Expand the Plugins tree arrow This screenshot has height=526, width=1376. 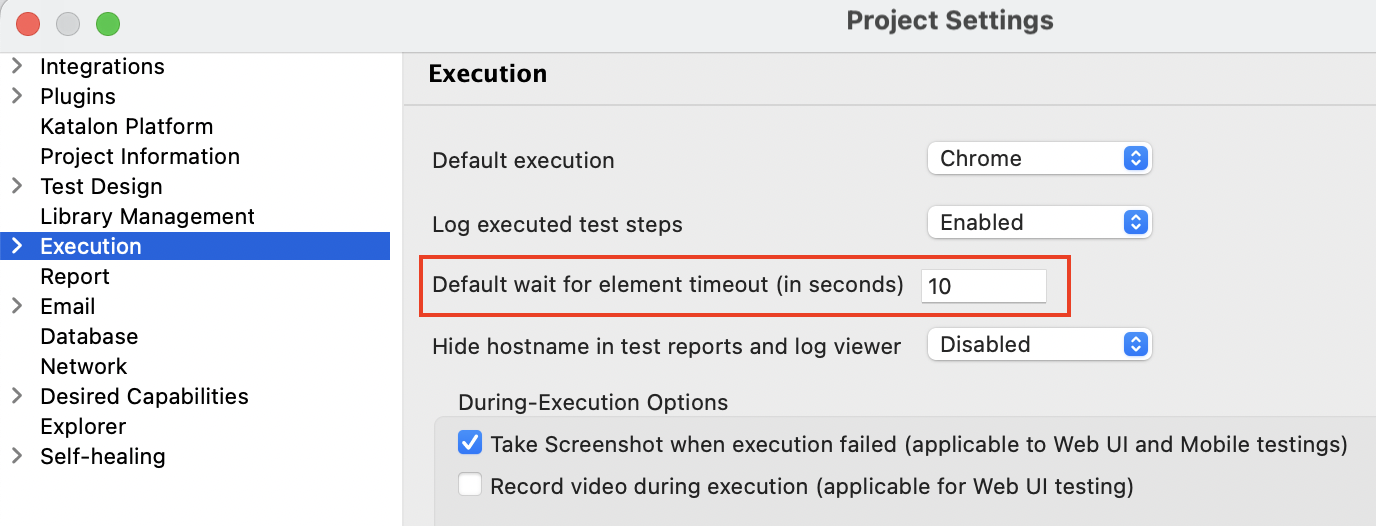tap(17, 97)
